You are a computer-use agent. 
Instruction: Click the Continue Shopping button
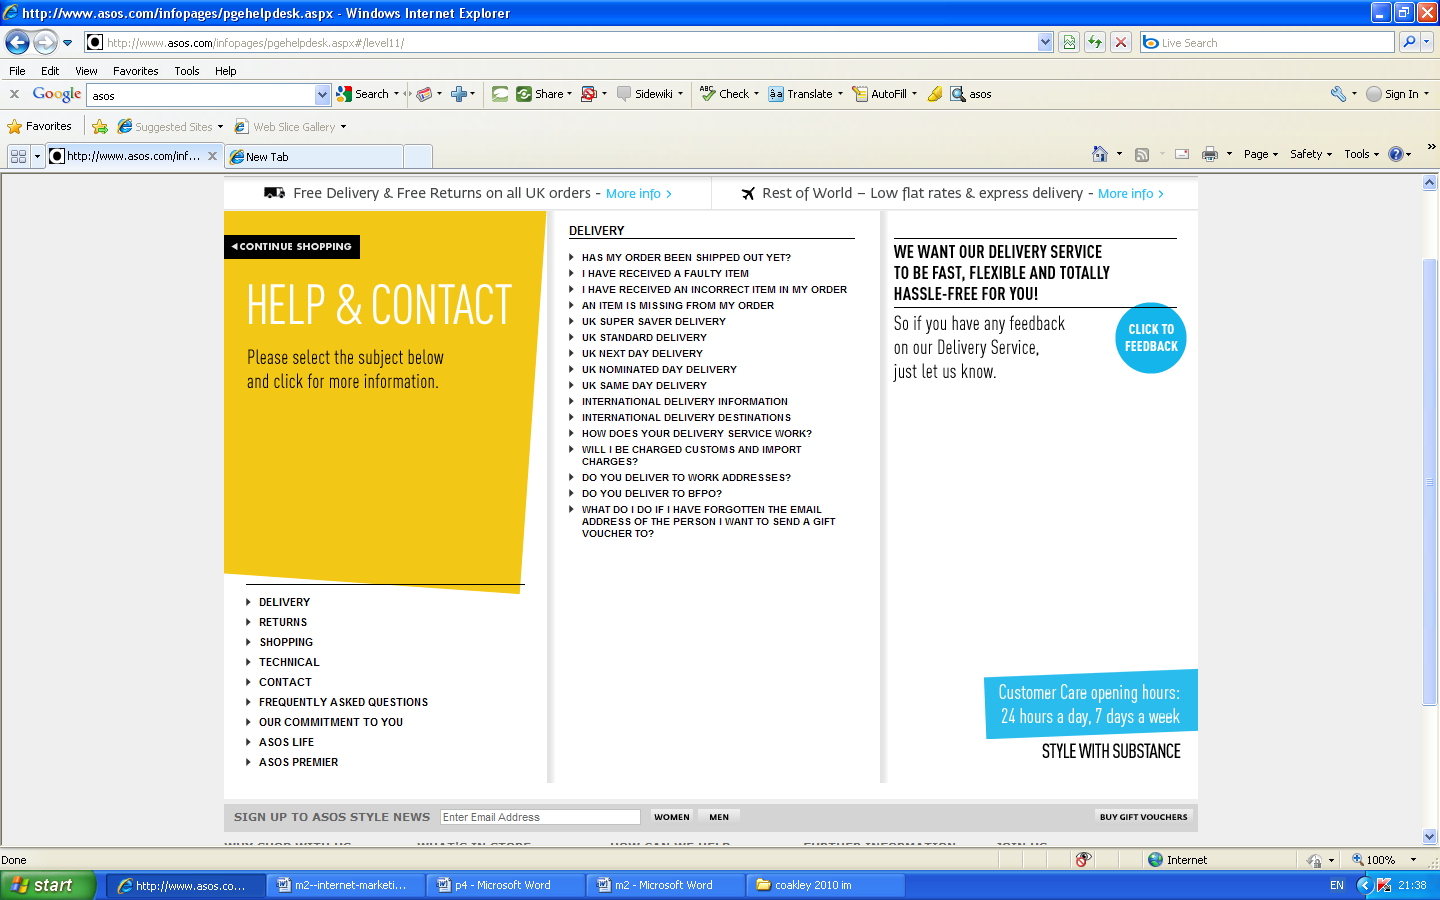[x=292, y=246]
